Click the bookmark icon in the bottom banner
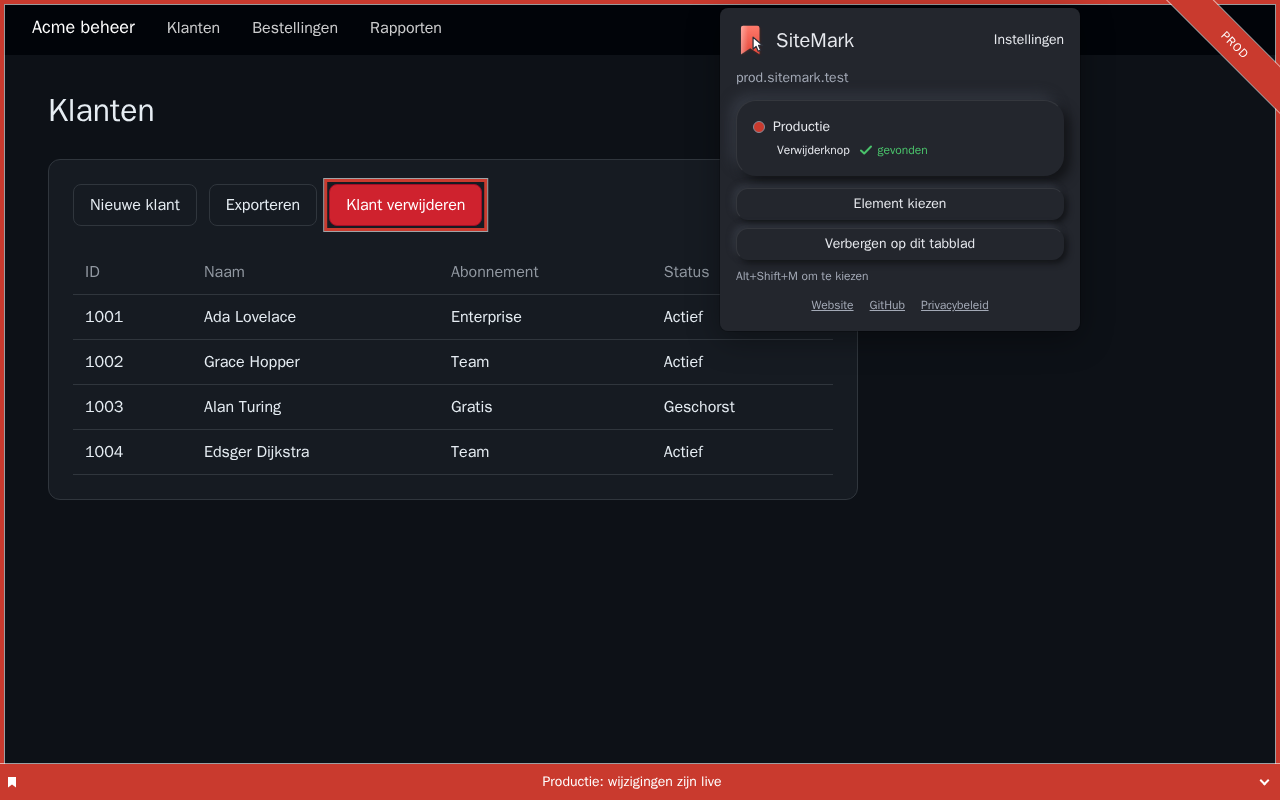The image size is (1280, 800). click(x=12, y=782)
